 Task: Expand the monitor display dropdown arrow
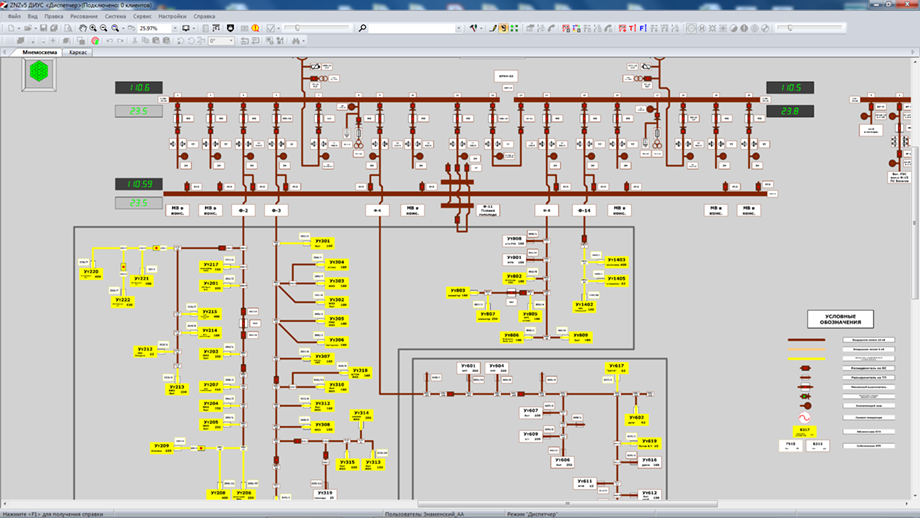[x=194, y=29]
